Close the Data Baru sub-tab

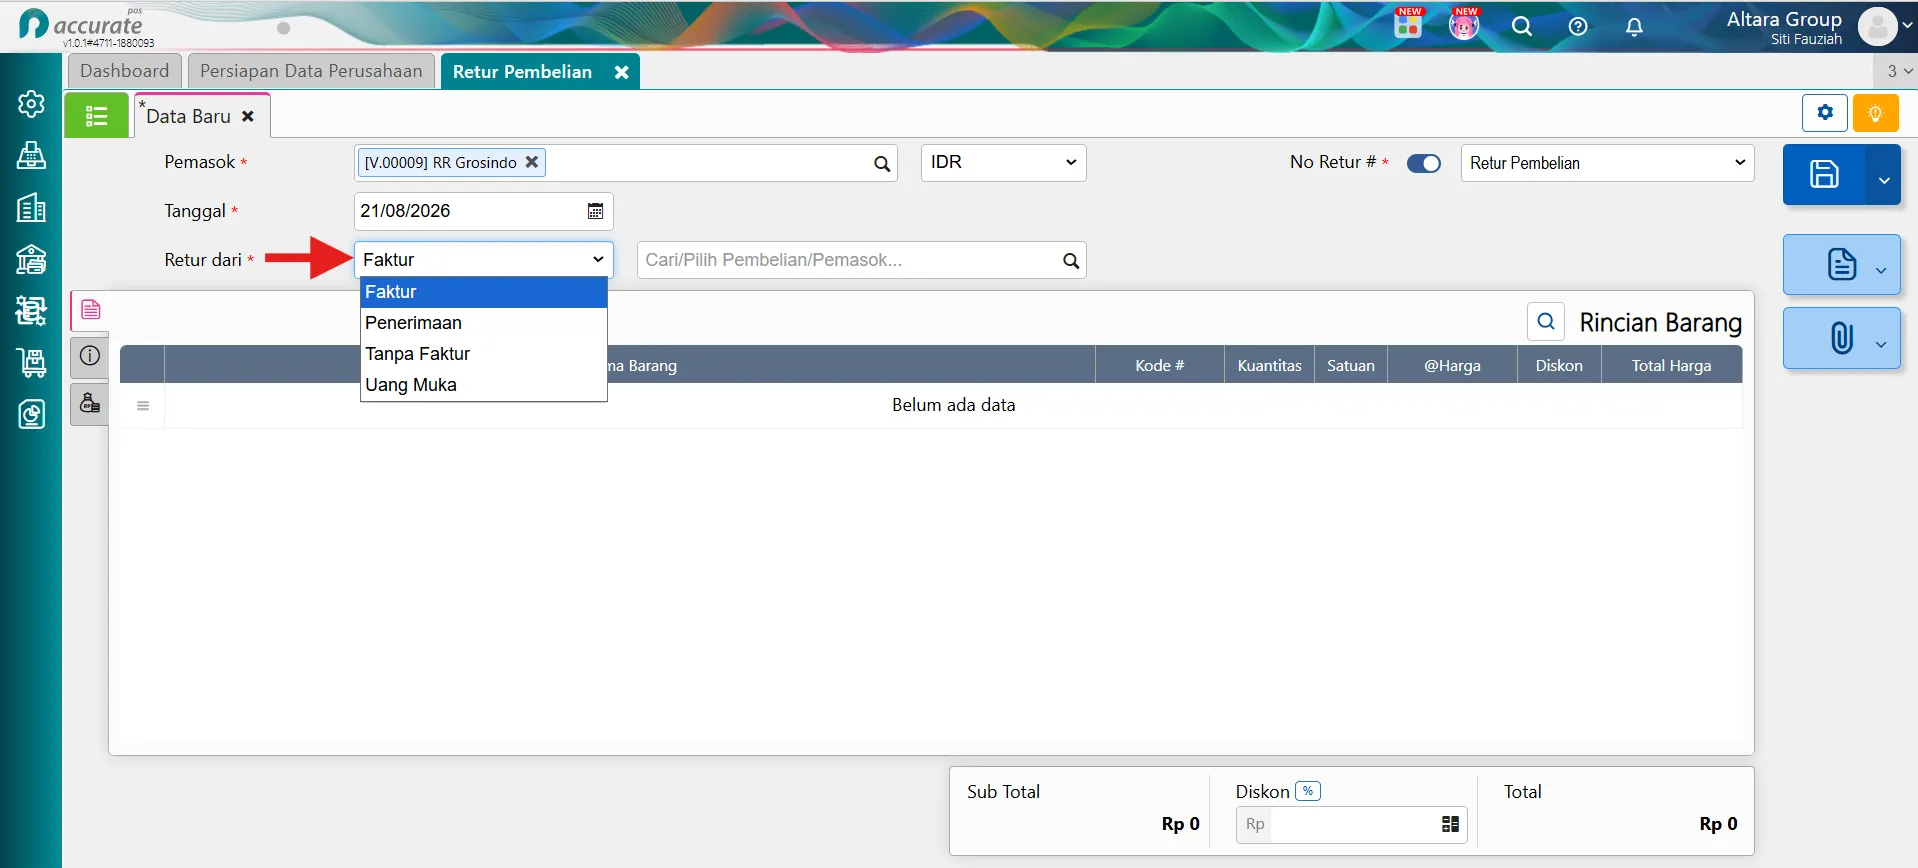[x=248, y=116]
